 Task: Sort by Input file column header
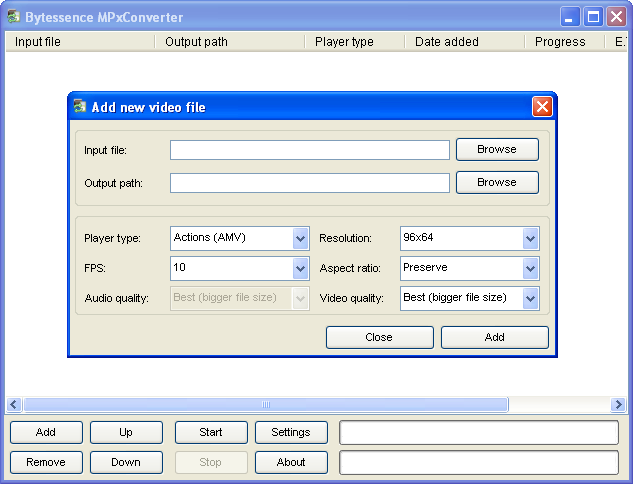[80, 42]
